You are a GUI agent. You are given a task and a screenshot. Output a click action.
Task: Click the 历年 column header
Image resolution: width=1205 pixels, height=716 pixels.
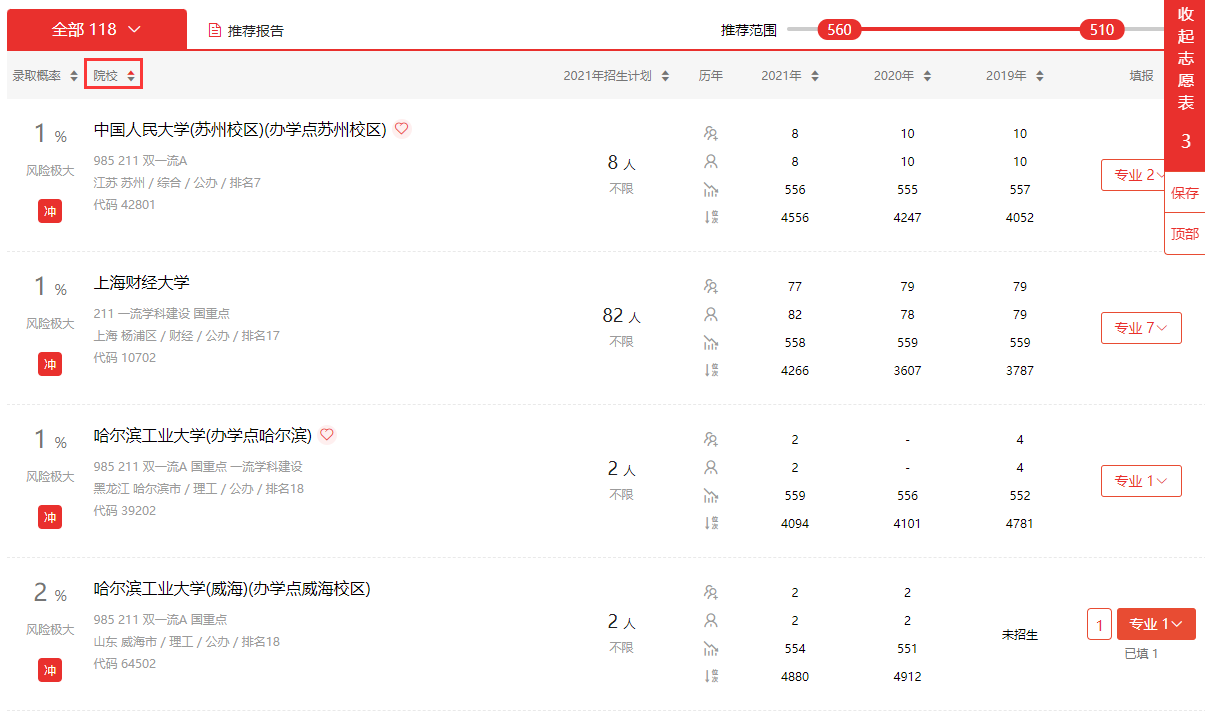pyautogui.click(x=711, y=76)
